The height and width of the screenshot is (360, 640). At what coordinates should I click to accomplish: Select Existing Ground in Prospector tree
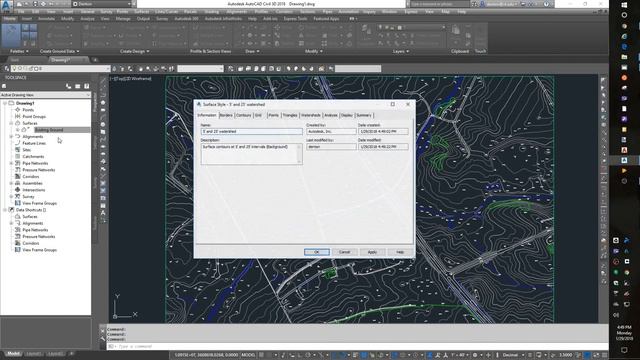coord(49,130)
